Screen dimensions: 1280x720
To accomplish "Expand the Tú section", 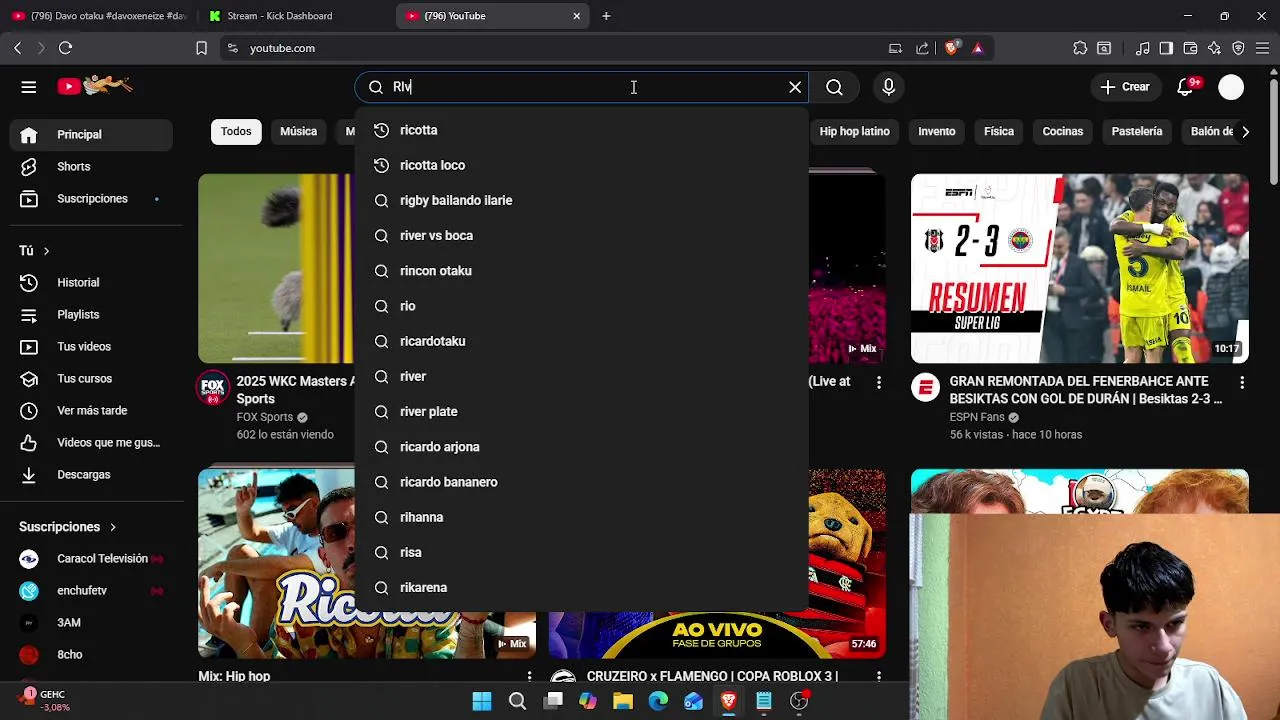I will pos(34,250).
